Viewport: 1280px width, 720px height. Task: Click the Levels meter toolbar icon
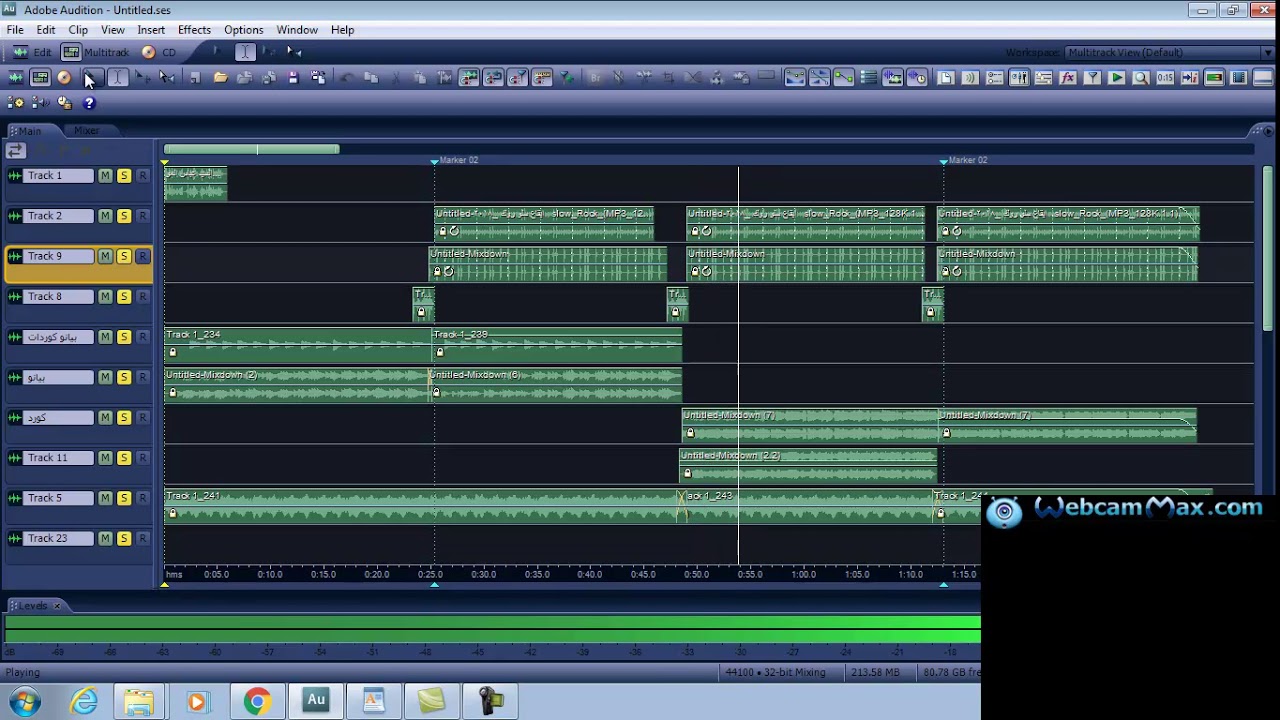pos(1214,78)
